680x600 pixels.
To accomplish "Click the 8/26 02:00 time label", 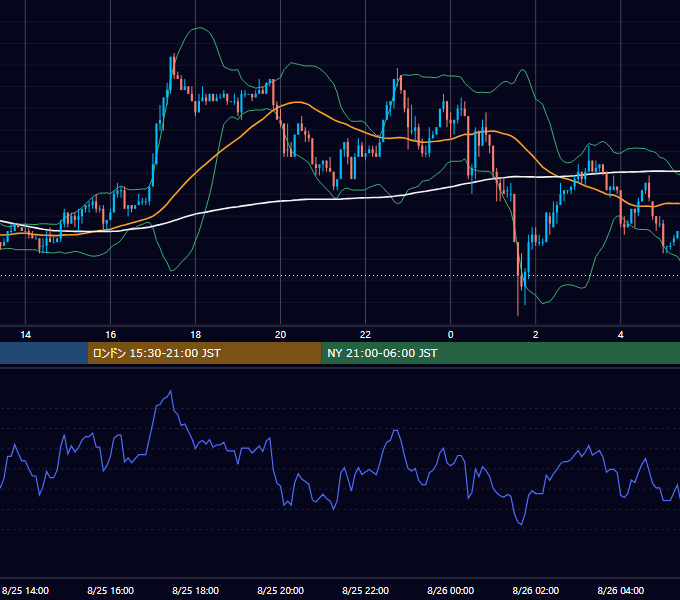I will pyautogui.click(x=536, y=590).
